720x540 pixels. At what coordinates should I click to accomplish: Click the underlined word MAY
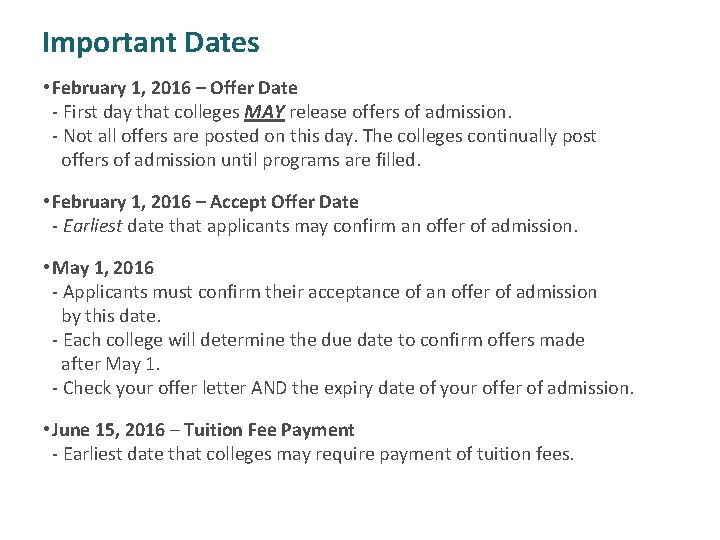tap(264, 112)
